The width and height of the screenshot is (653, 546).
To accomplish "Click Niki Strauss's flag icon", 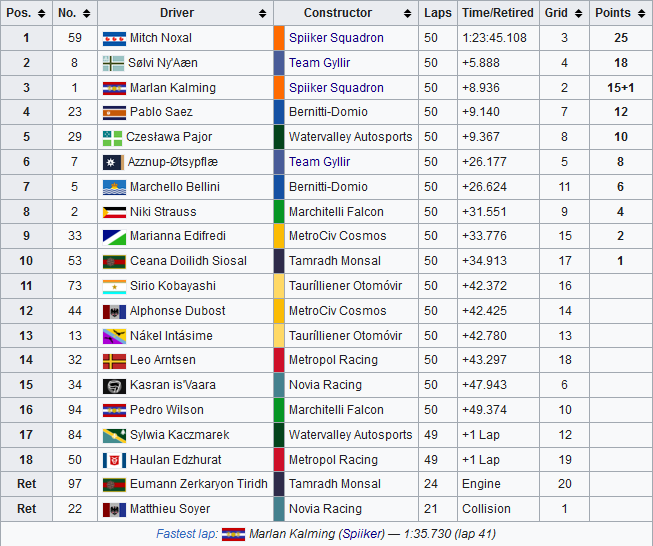I will [x=114, y=212].
